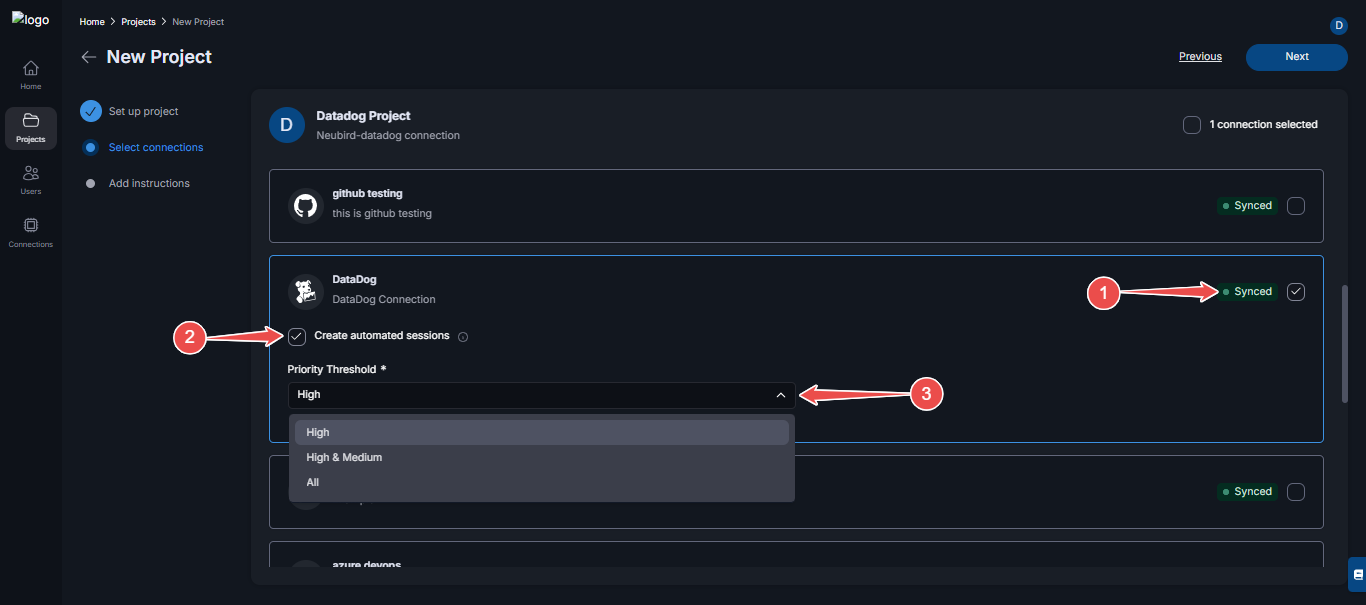Open the user avatar D at top right
Image resolution: width=1366 pixels, height=605 pixels.
[1338, 25]
